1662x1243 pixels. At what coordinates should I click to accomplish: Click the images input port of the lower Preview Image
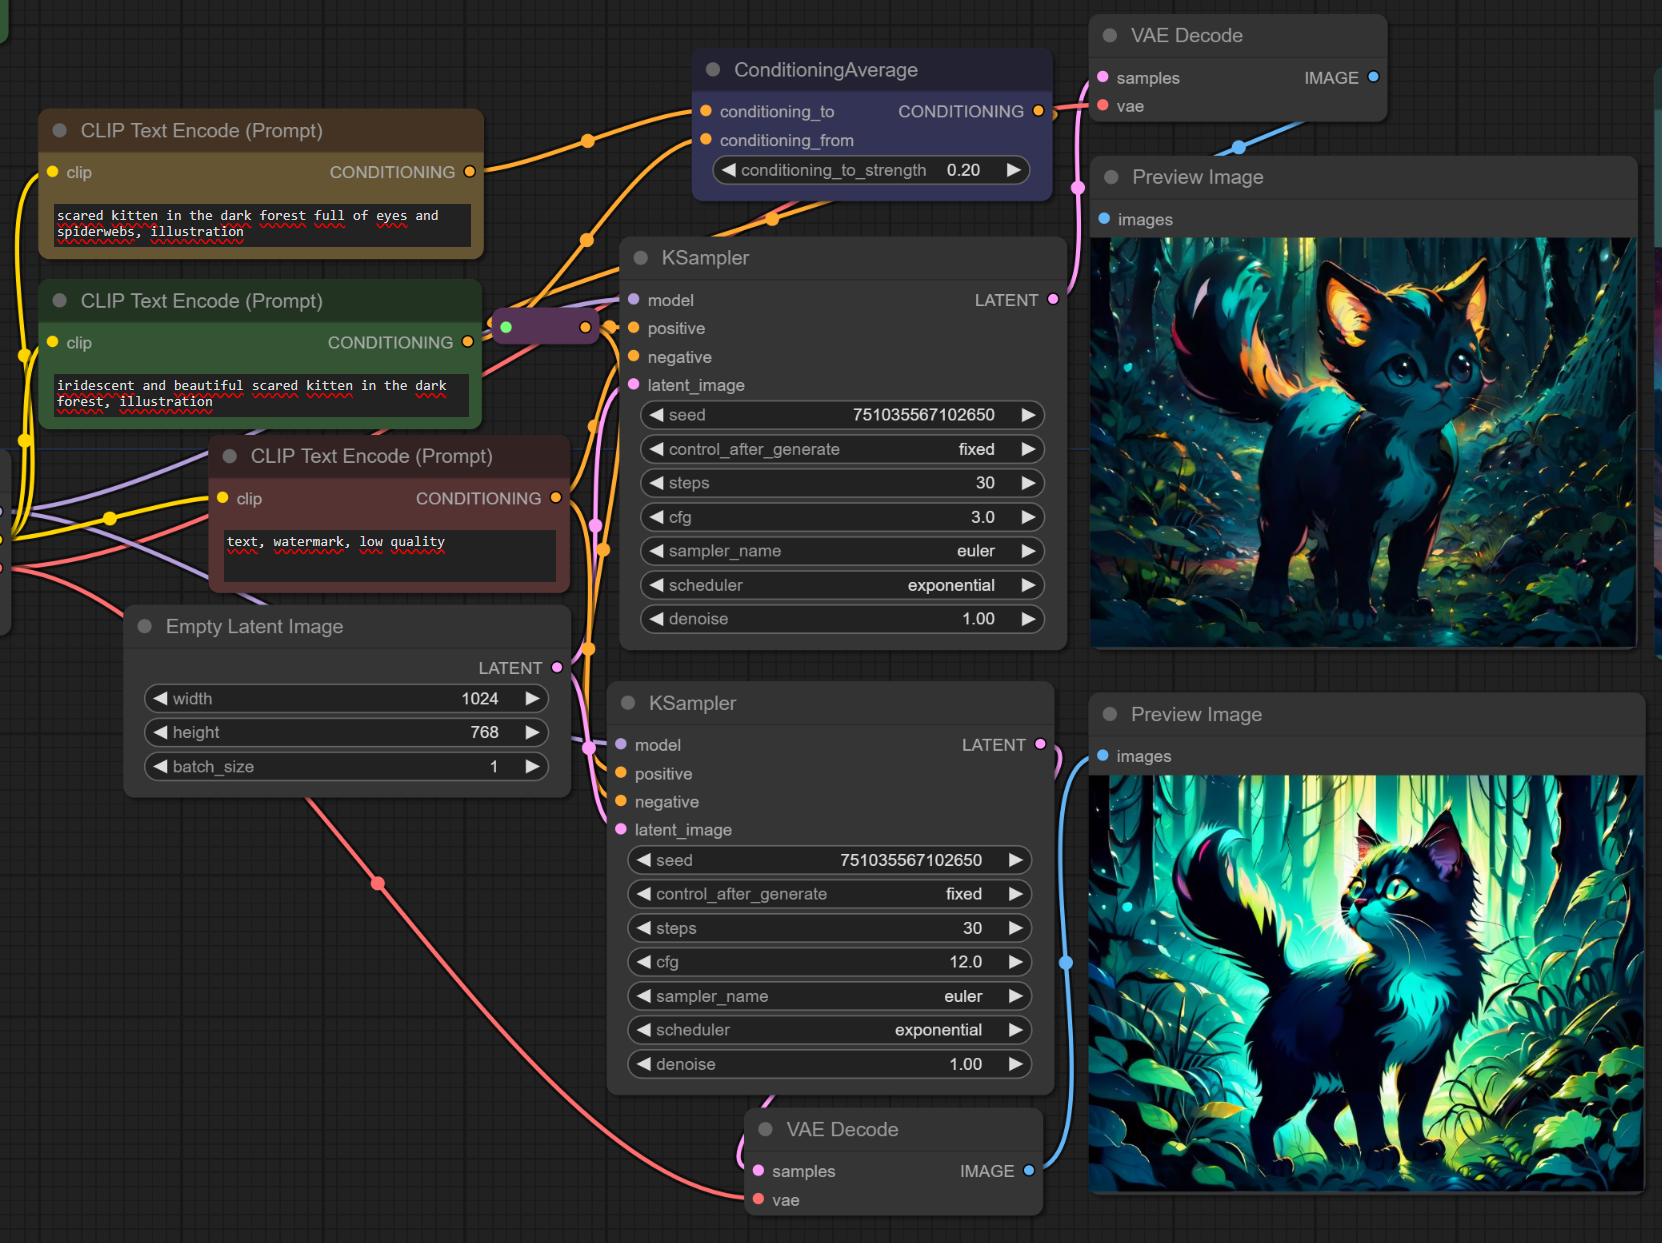pos(1103,756)
